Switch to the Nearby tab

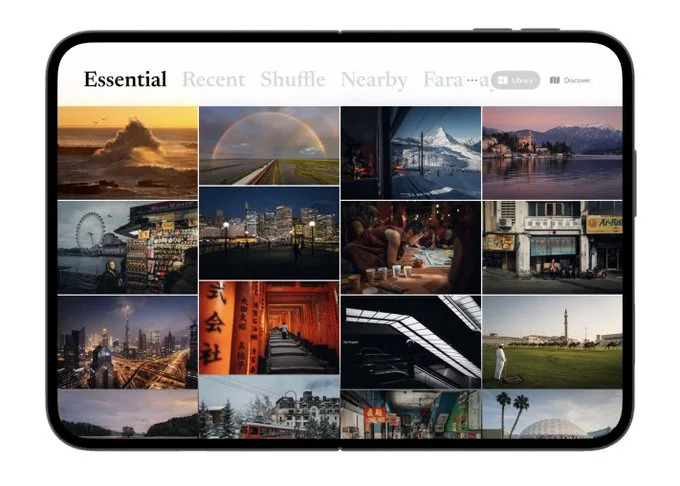374,80
